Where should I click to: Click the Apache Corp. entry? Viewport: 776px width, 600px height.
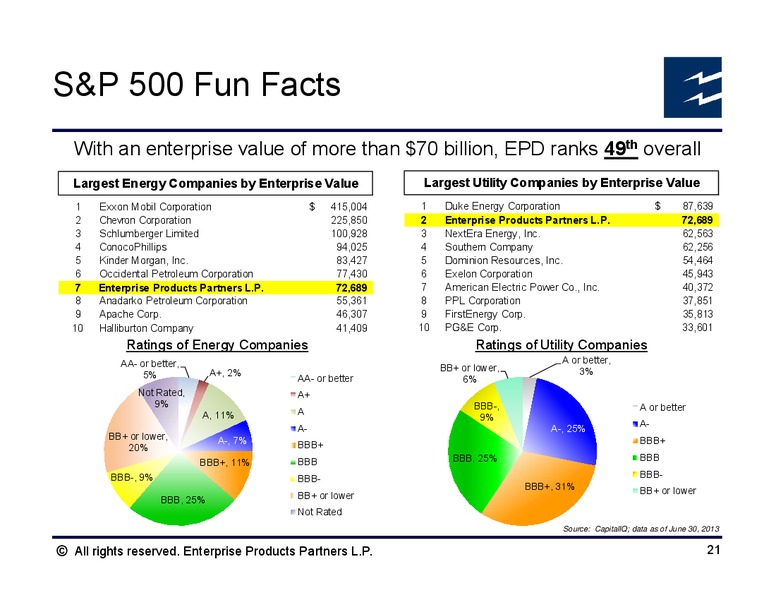point(130,314)
